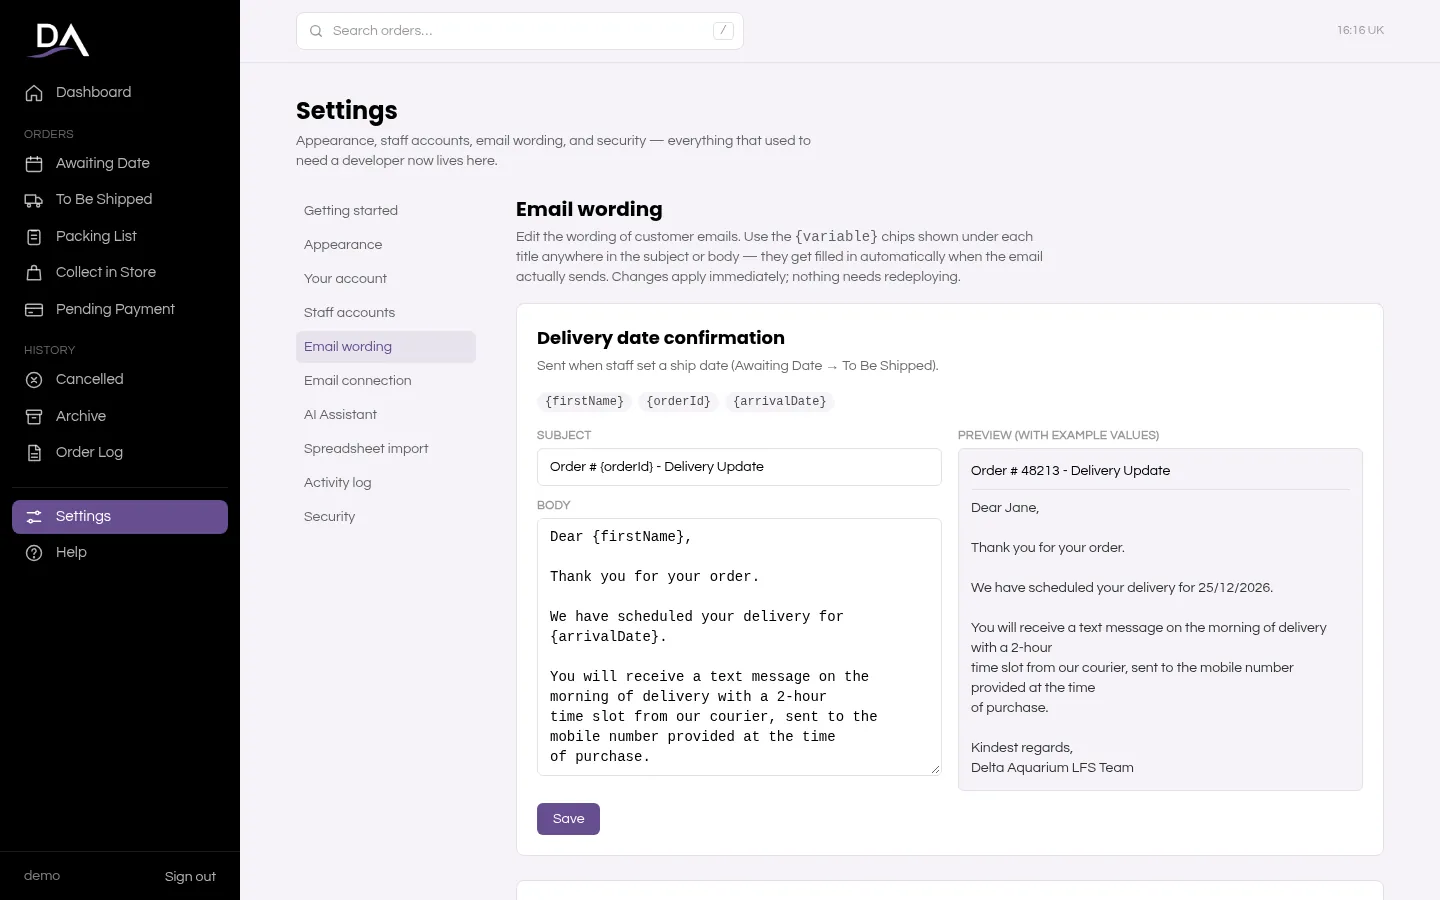Open the To Be Shipped list
The width and height of the screenshot is (1440, 900).
pyautogui.click(x=120, y=200)
